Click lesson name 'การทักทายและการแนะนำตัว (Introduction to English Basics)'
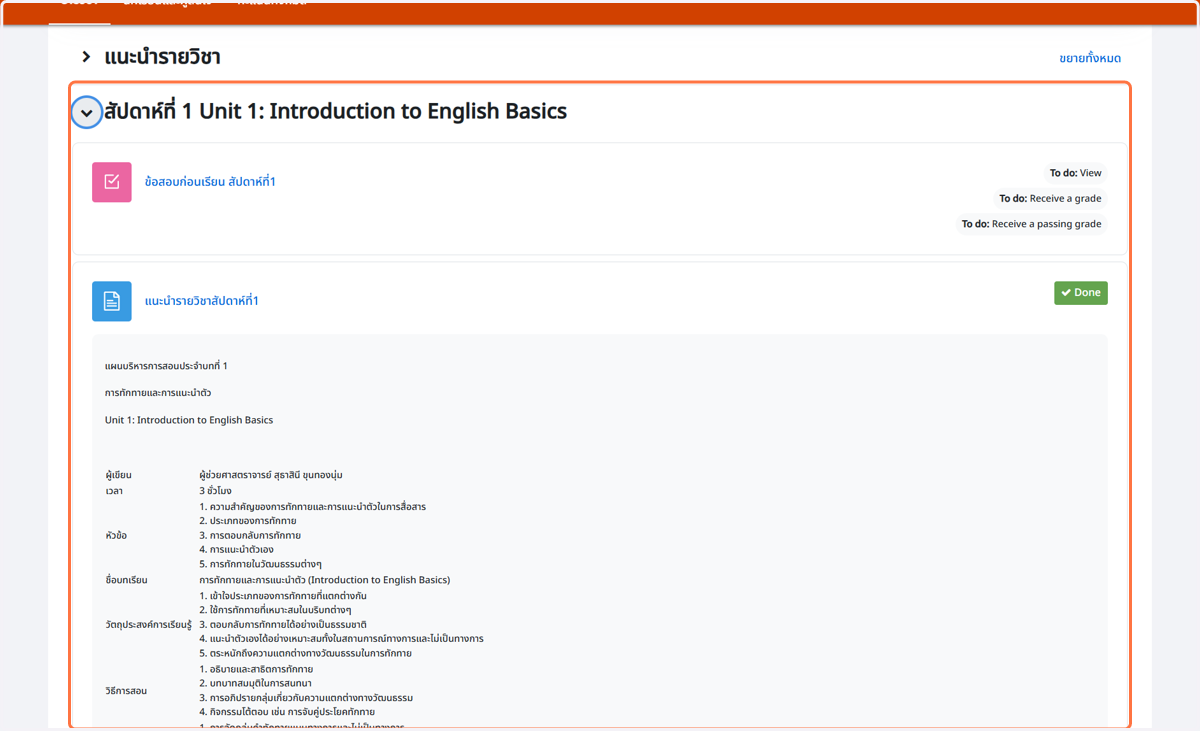Screen dimensions: 1200x731 324,580
